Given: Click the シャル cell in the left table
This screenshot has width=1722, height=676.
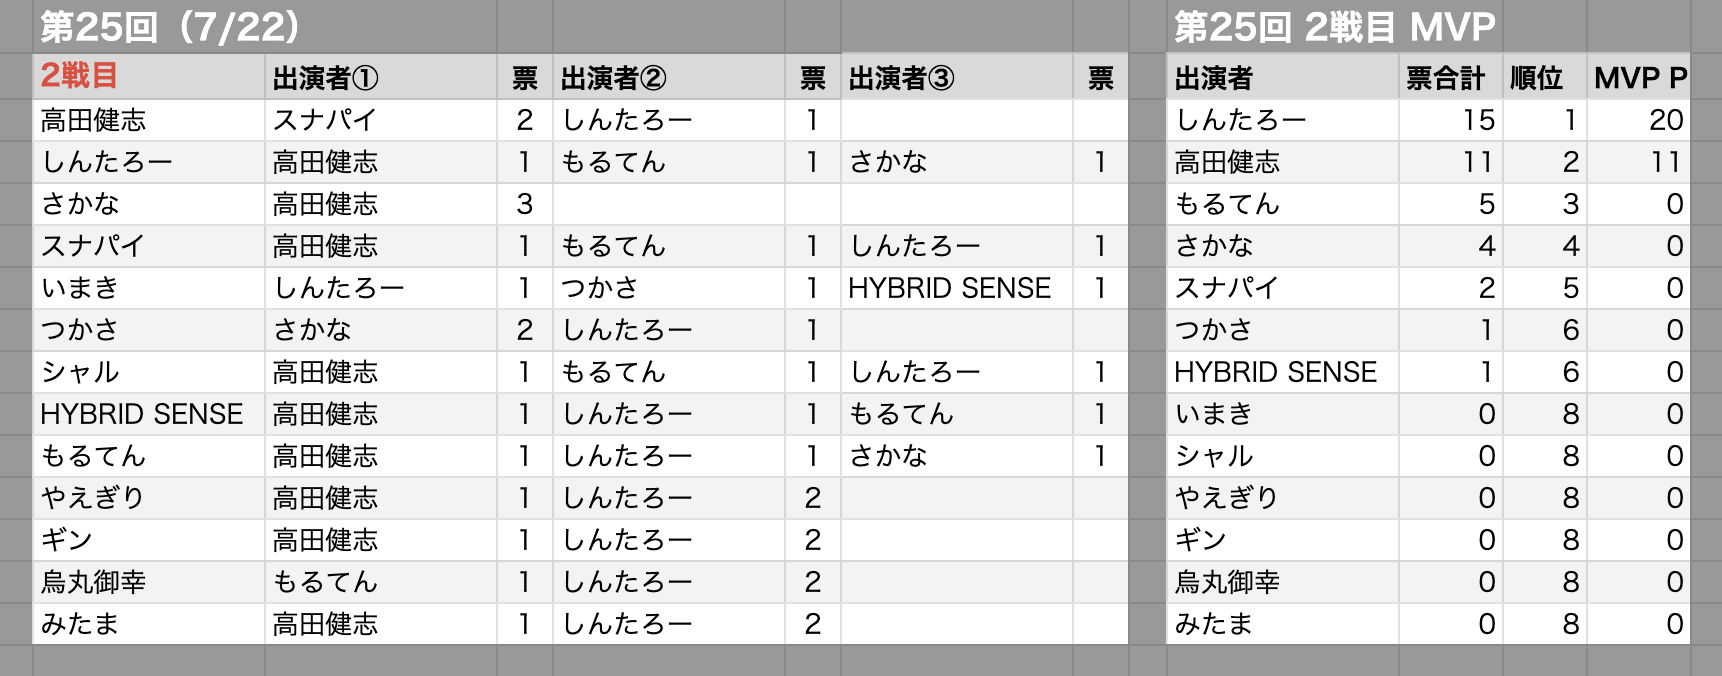Looking at the screenshot, I should click(x=149, y=372).
